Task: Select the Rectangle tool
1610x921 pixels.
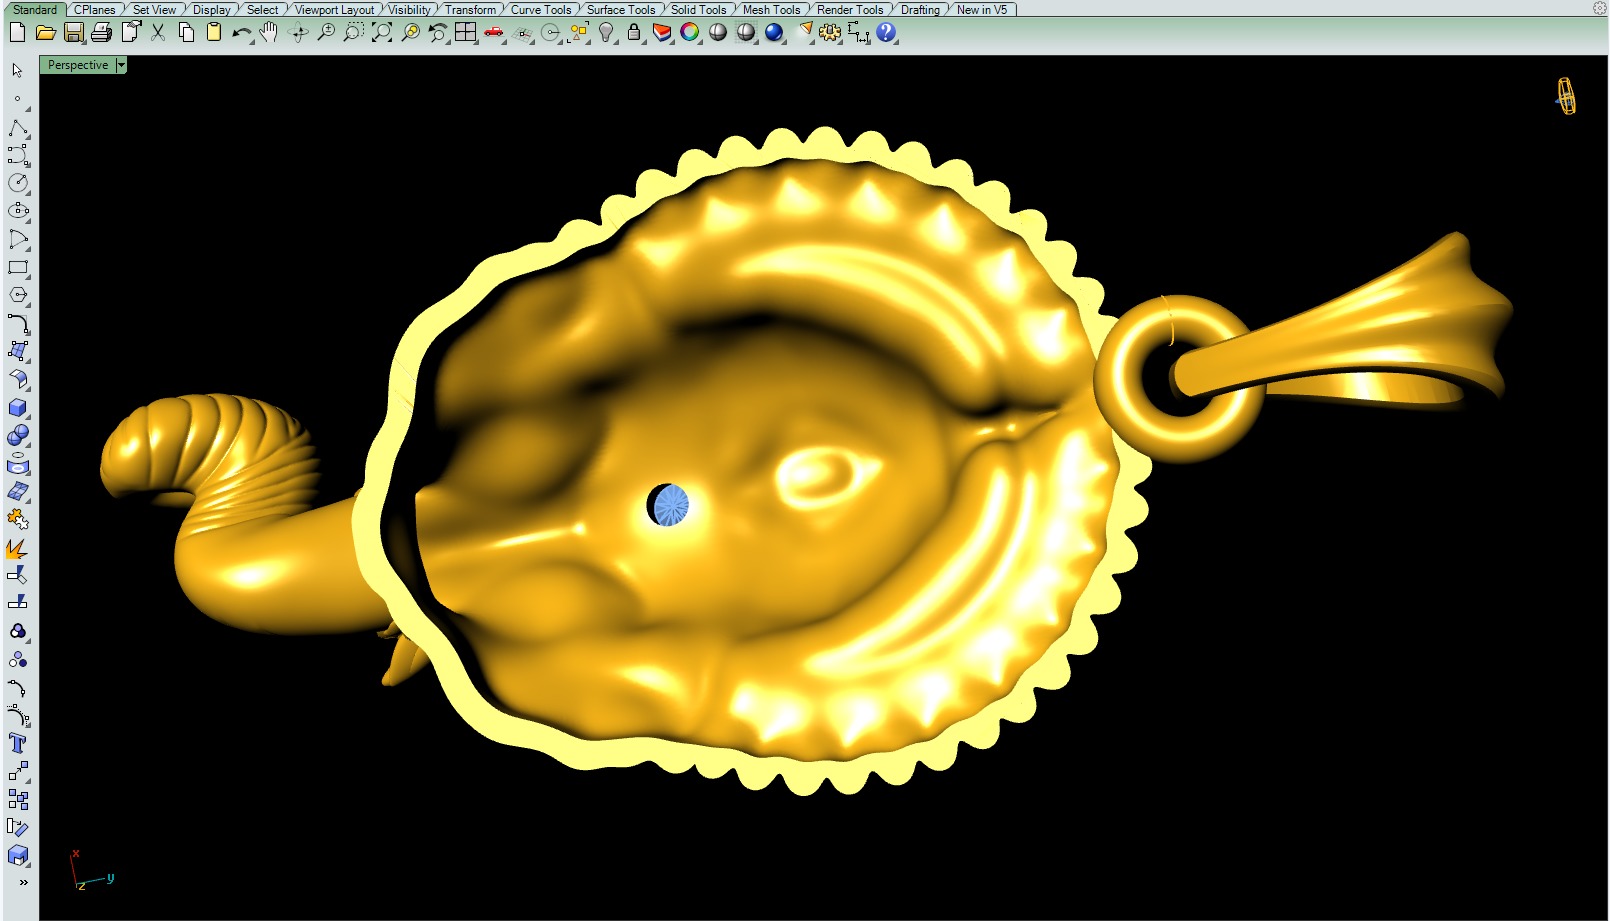Action: click(x=18, y=267)
